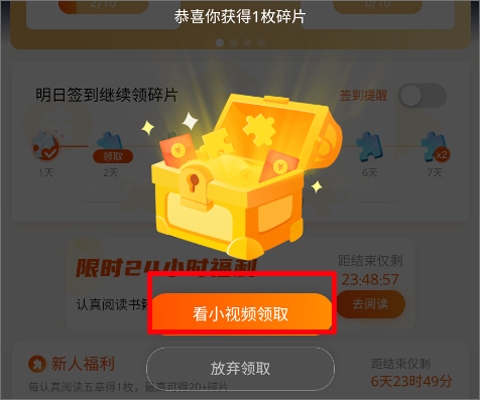Tap the 新人福利 heading
This screenshot has width=480, height=400.
pyautogui.click(x=83, y=364)
